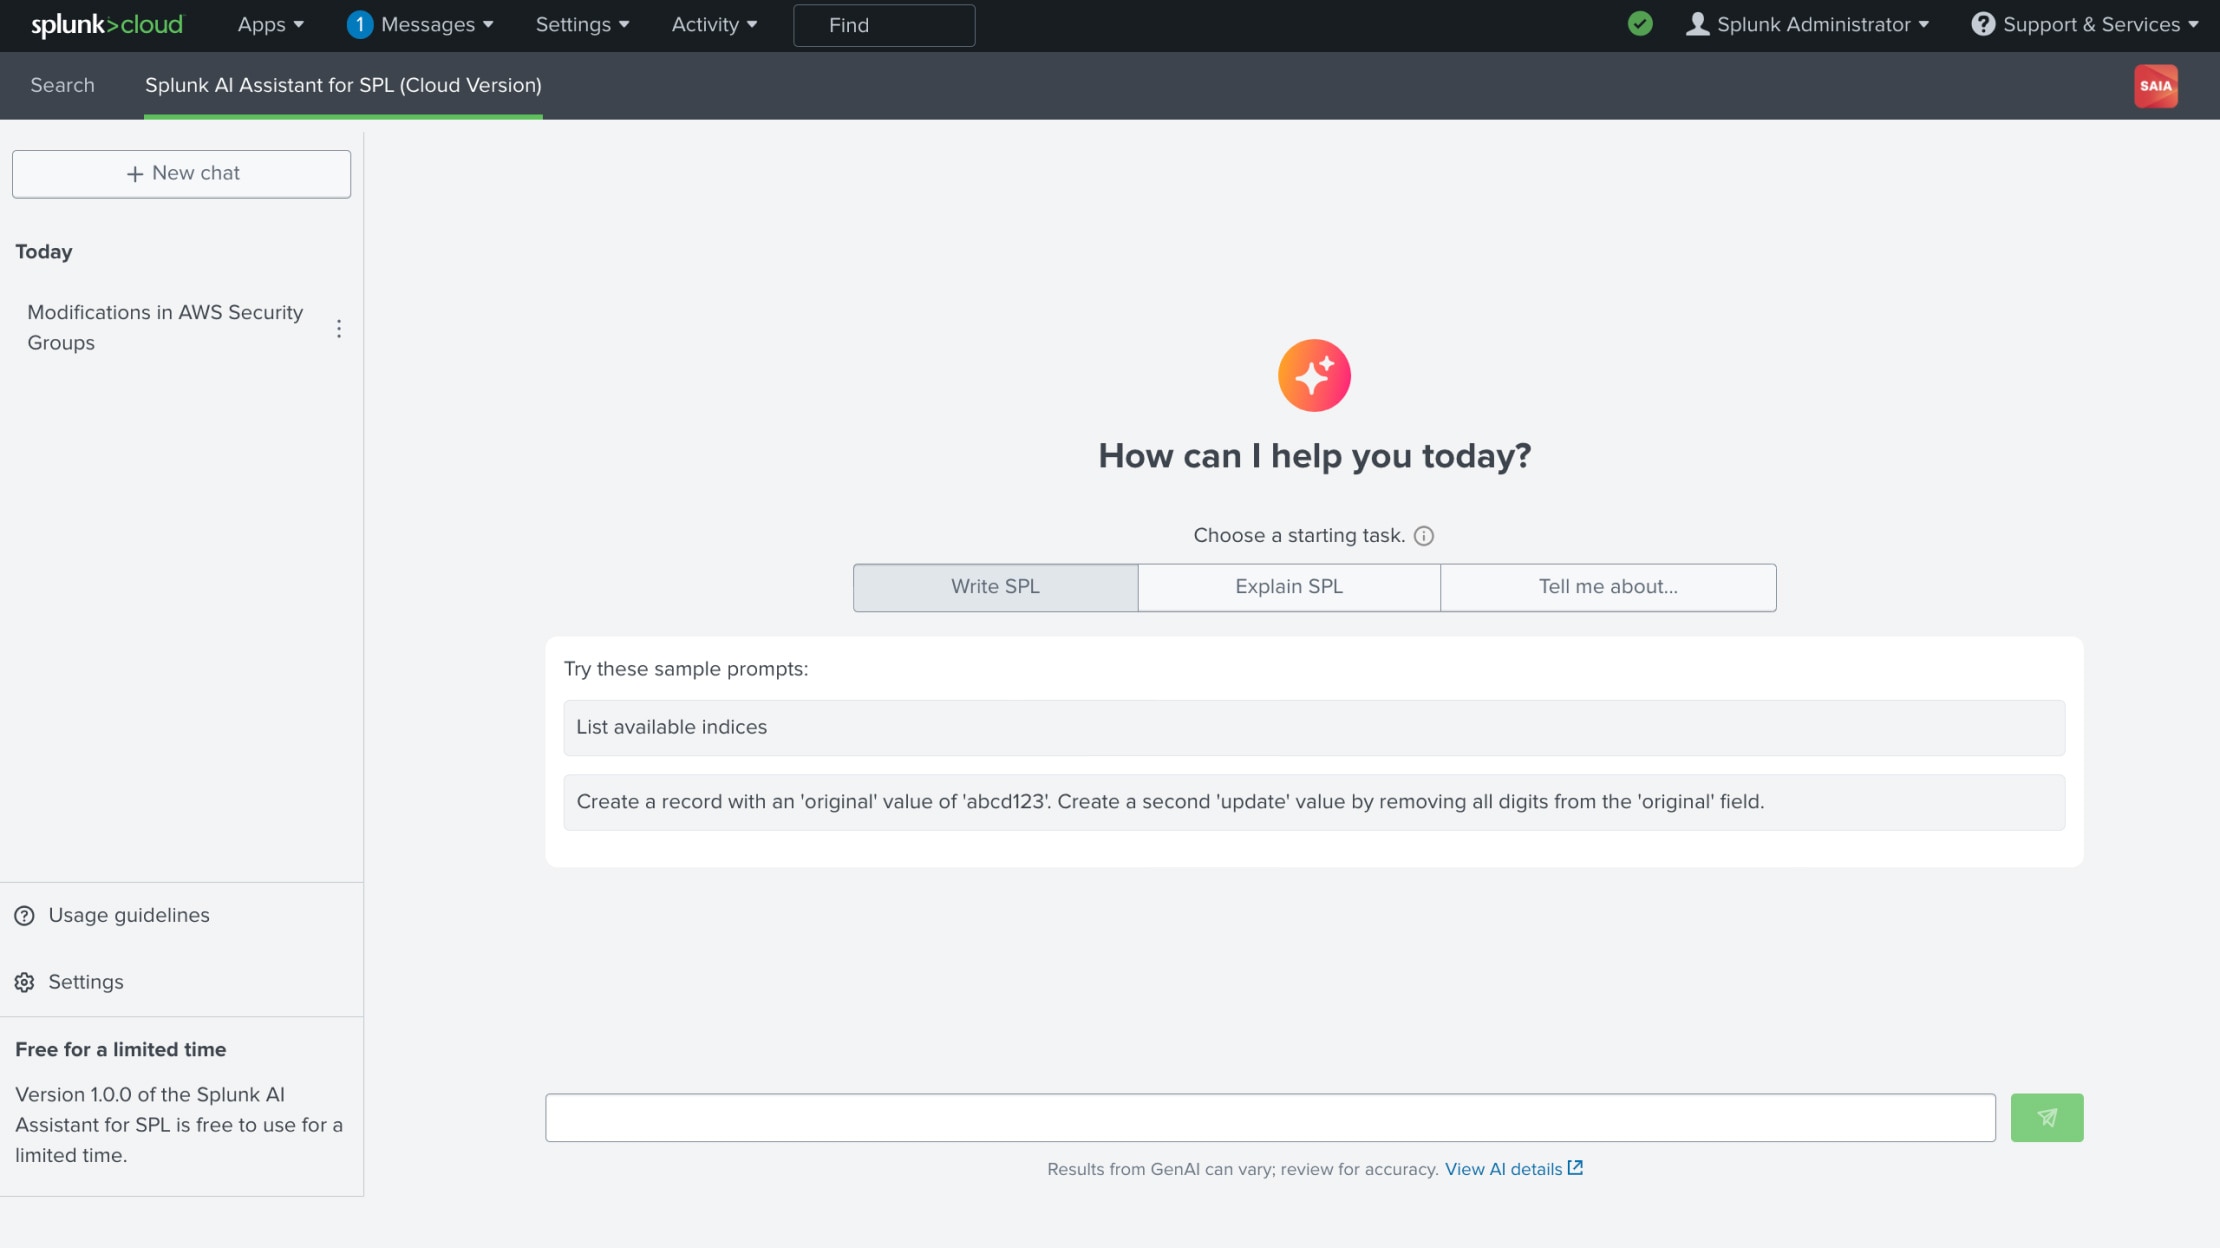2220x1248 pixels.
Task: Start a New chat
Action: pos(181,174)
